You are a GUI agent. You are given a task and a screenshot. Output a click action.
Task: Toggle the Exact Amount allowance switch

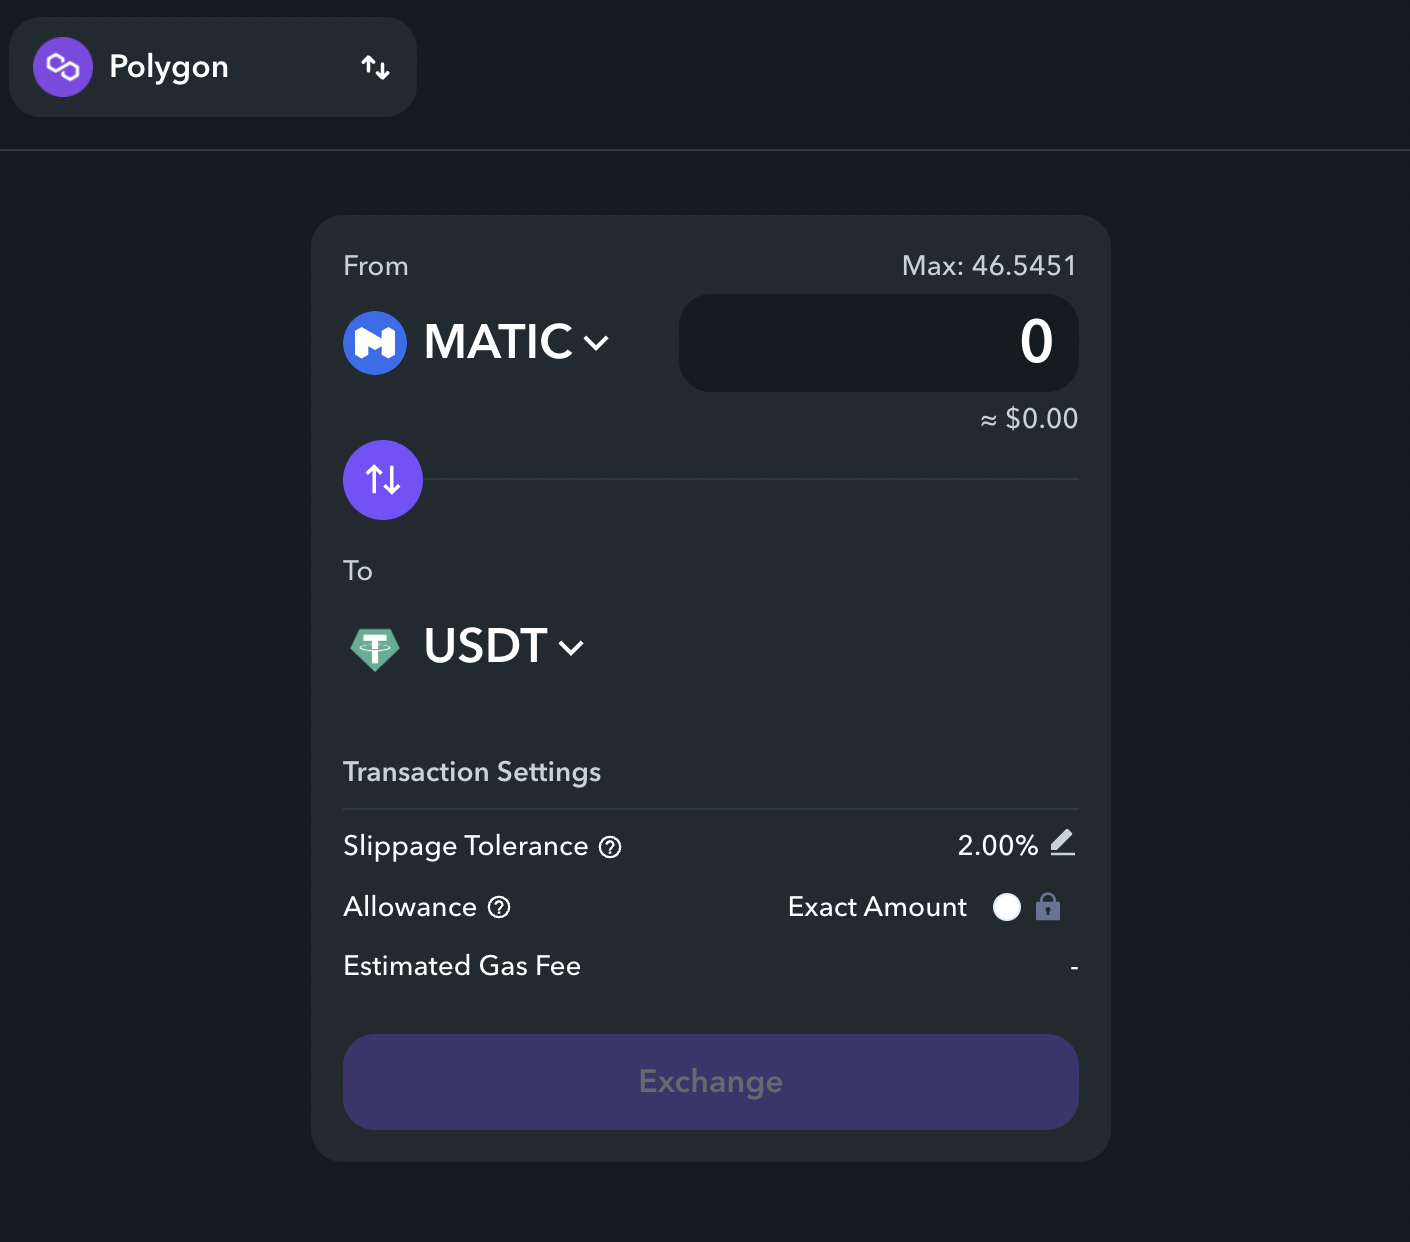pyautogui.click(x=1007, y=907)
